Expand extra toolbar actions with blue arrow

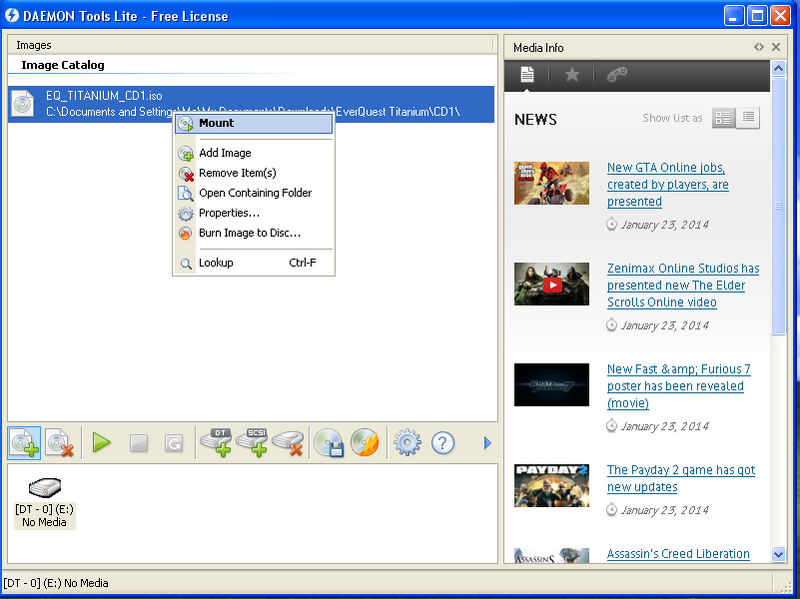[x=487, y=442]
